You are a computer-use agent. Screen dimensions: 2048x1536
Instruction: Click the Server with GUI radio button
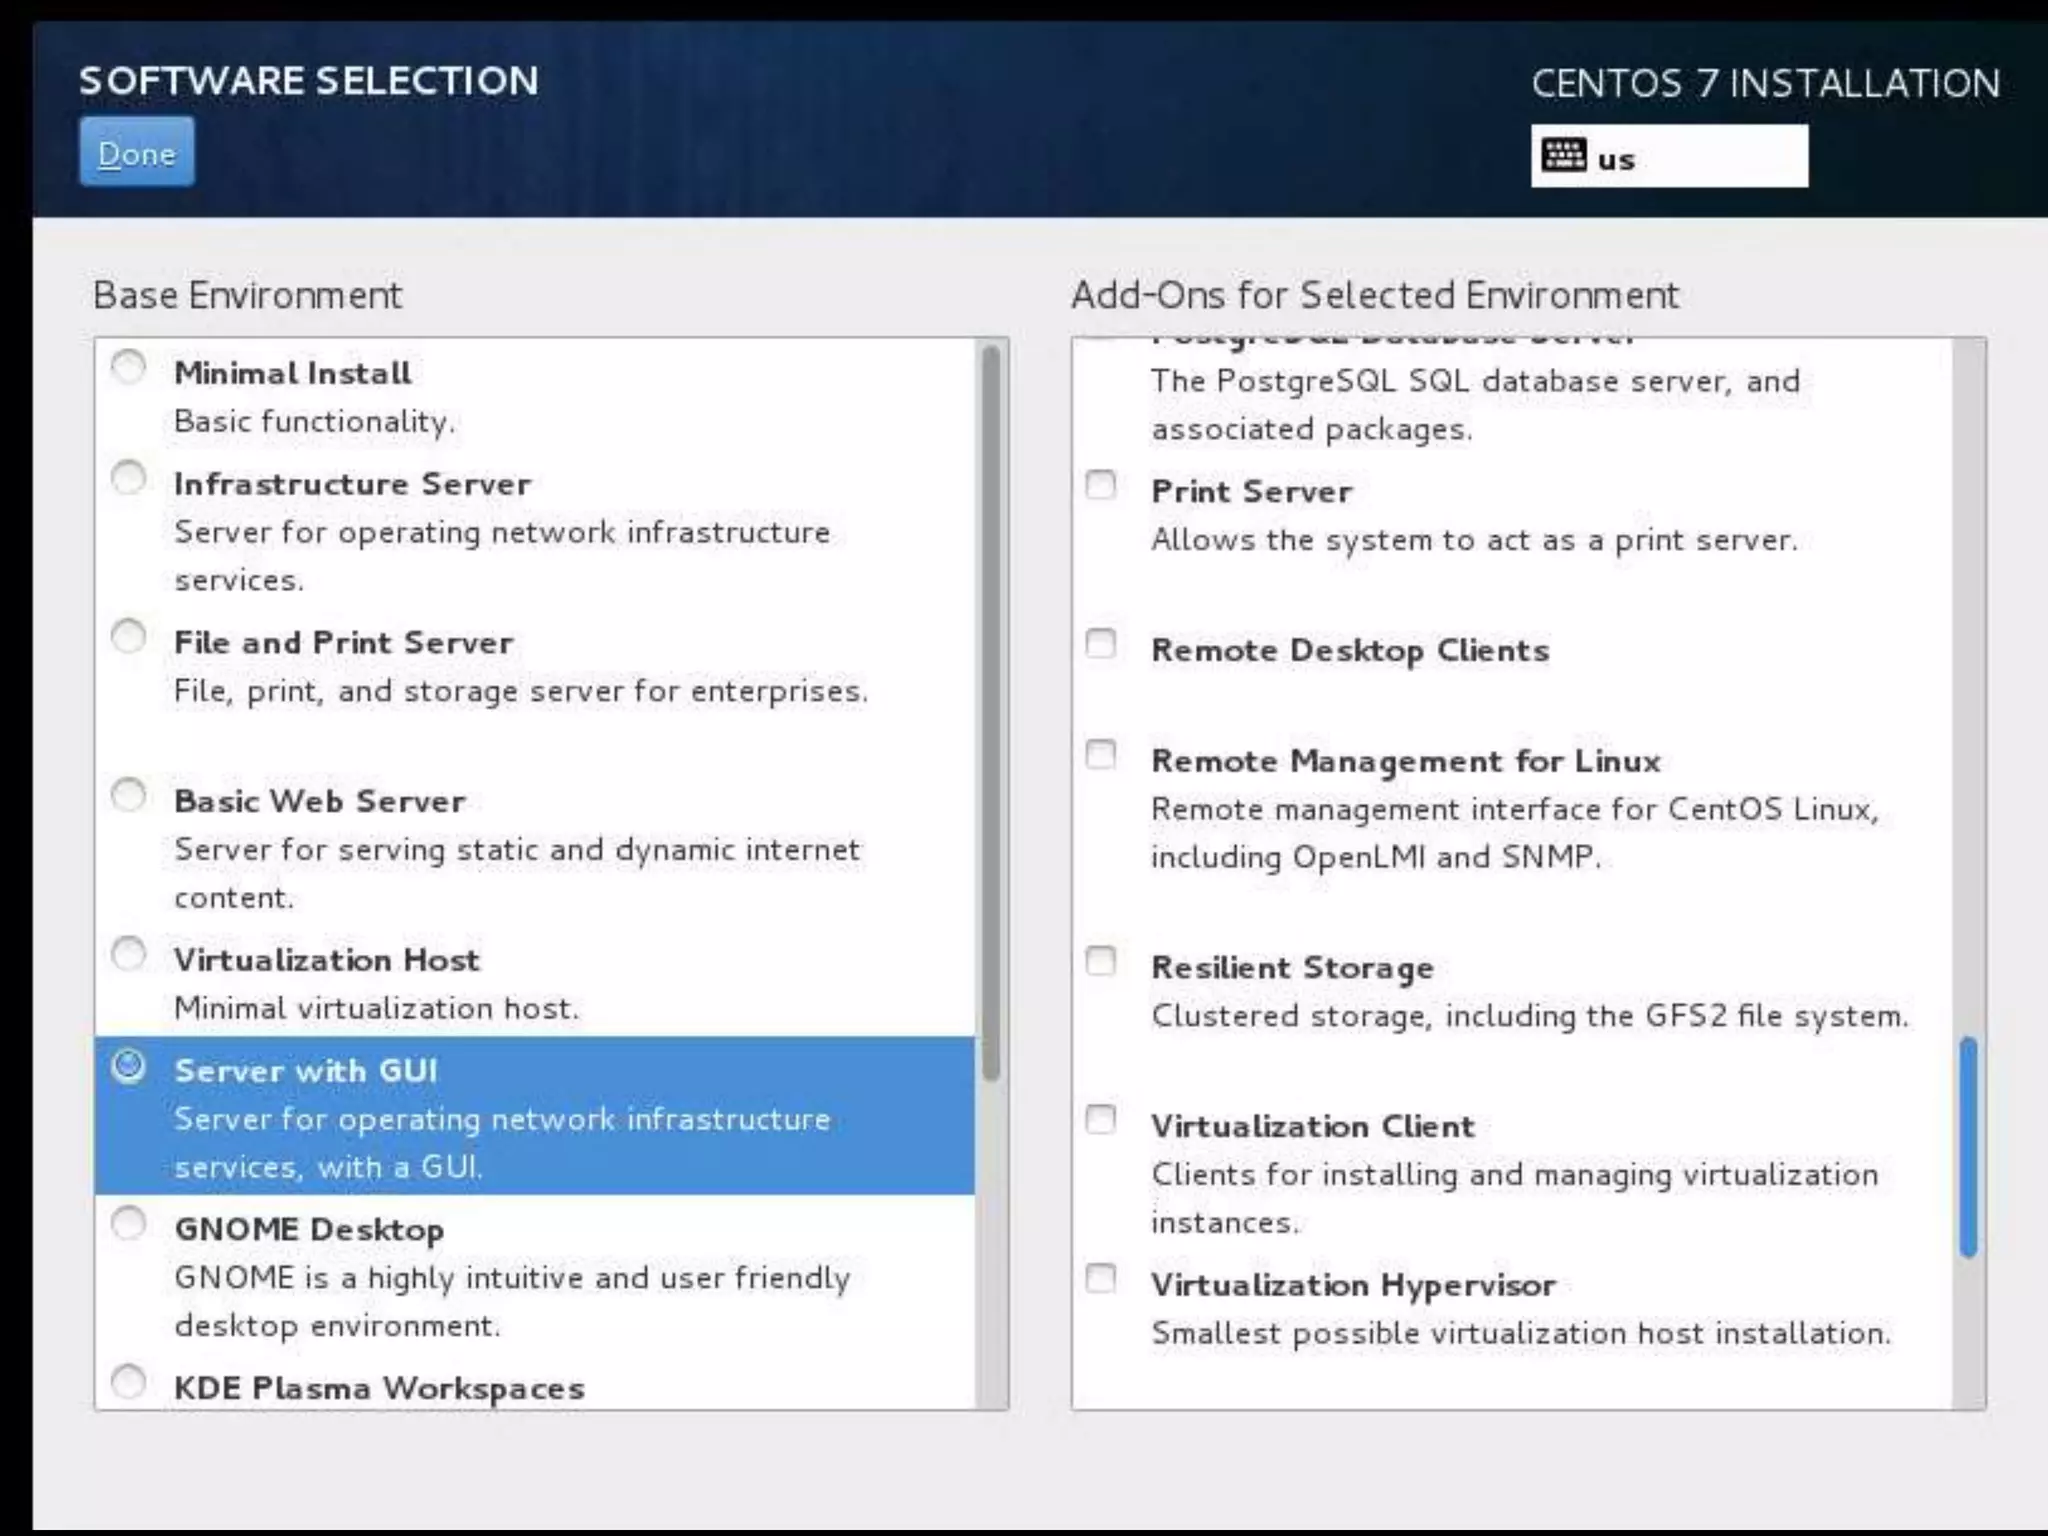click(129, 1066)
